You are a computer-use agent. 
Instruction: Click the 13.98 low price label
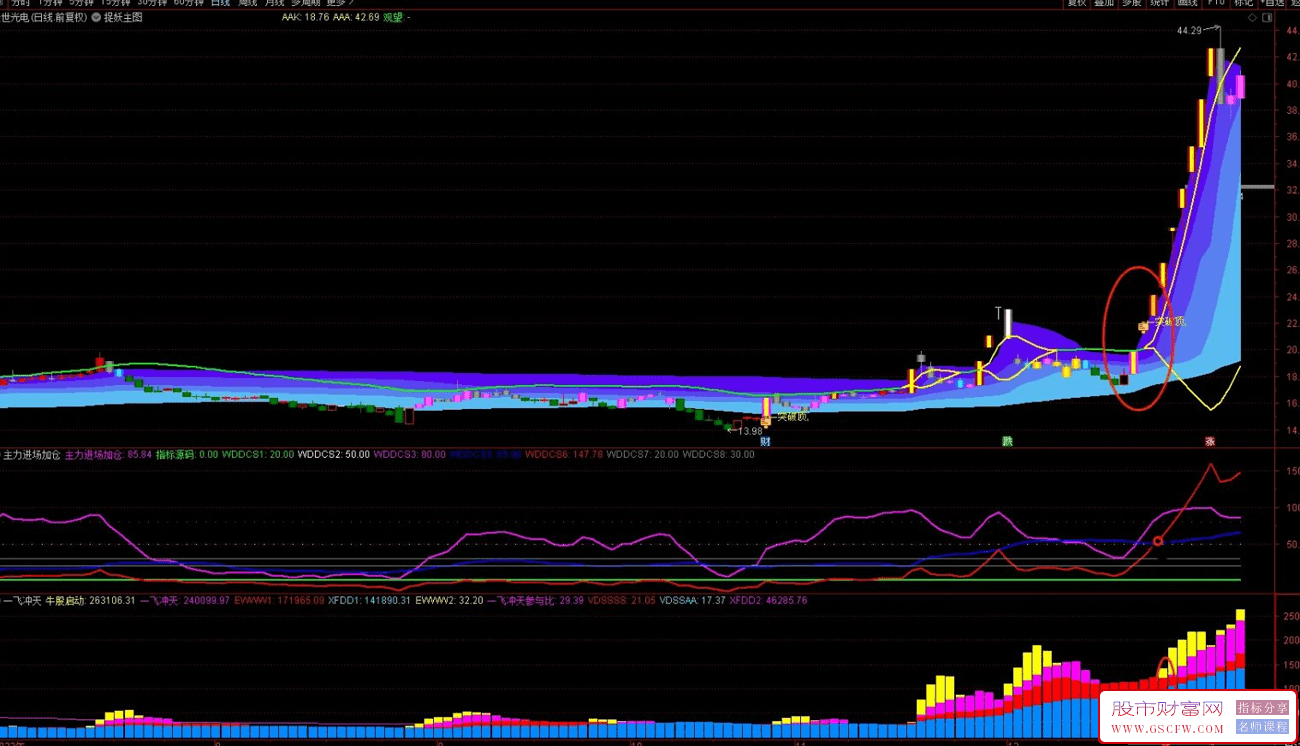point(750,431)
